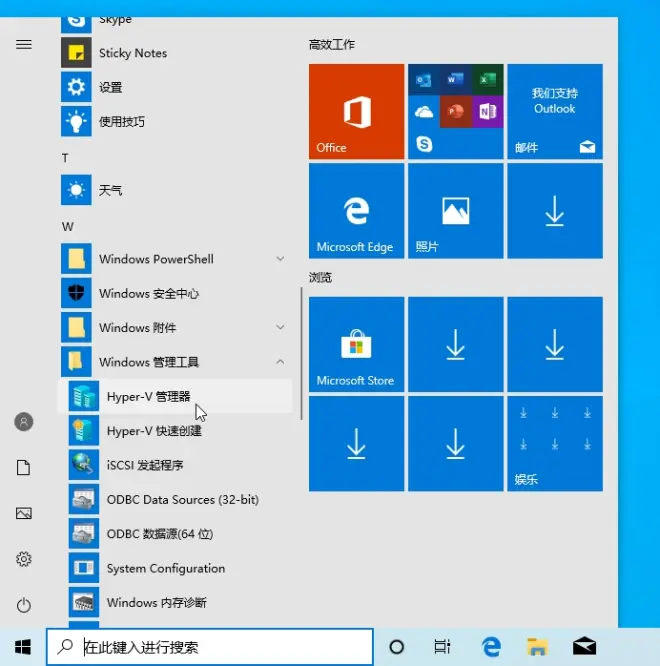Image resolution: width=660 pixels, height=666 pixels.
Task: Open the Documents shortcut in the sidebar
Action: pyautogui.click(x=24, y=468)
